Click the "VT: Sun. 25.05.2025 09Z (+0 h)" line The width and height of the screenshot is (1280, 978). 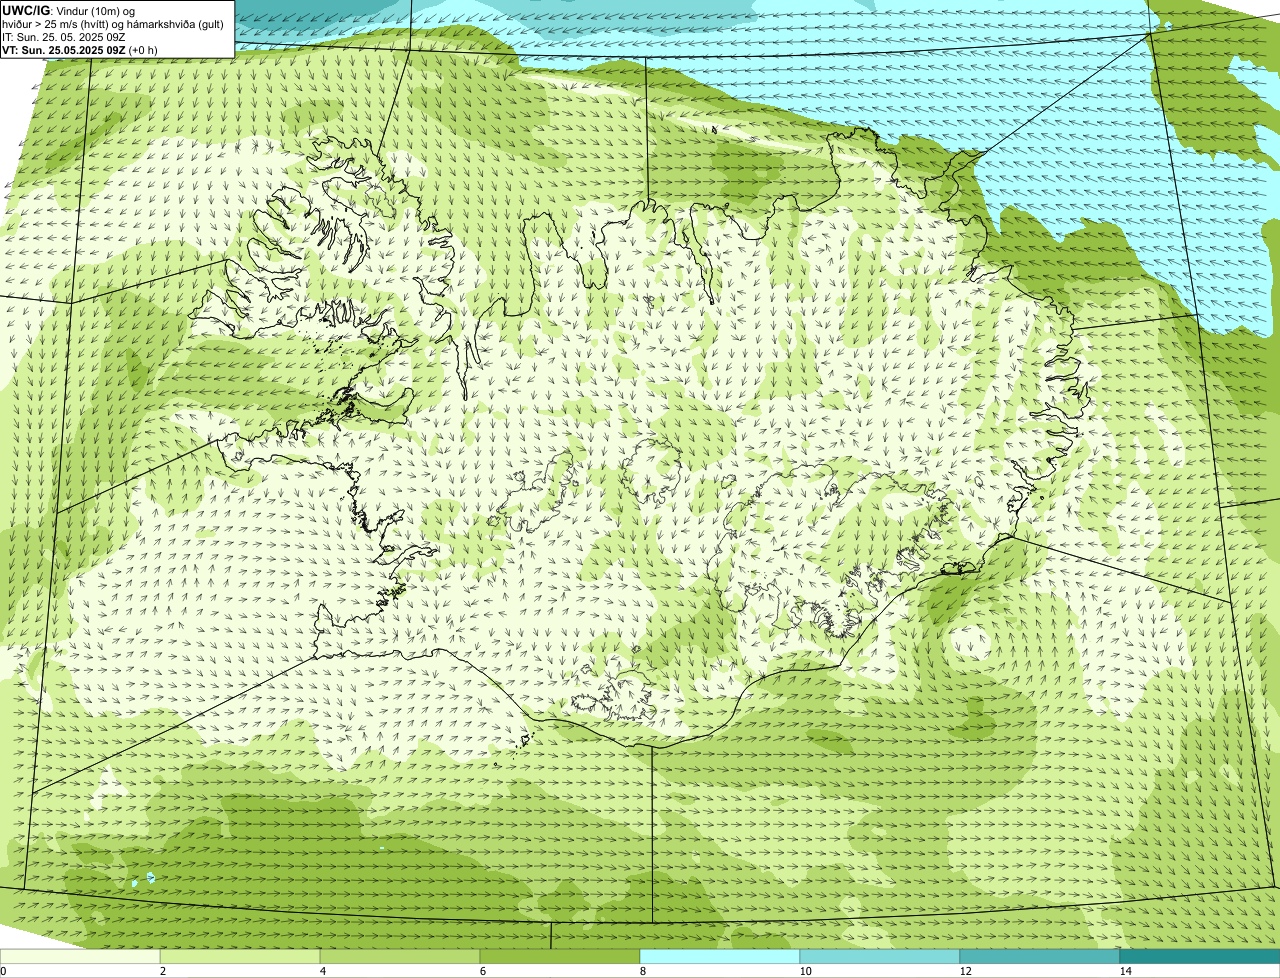pyautogui.click(x=80, y=49)
